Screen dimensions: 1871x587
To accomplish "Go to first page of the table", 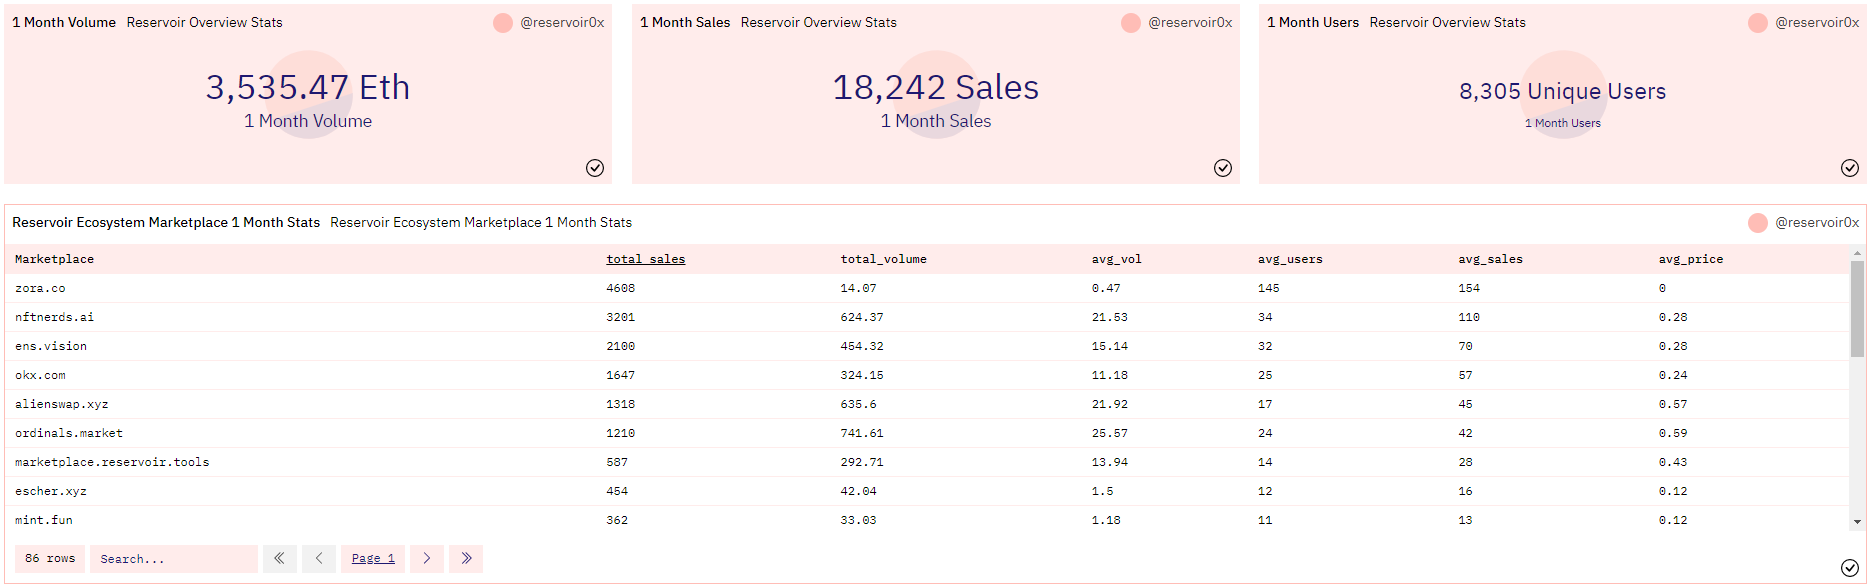I will point(280,559).
